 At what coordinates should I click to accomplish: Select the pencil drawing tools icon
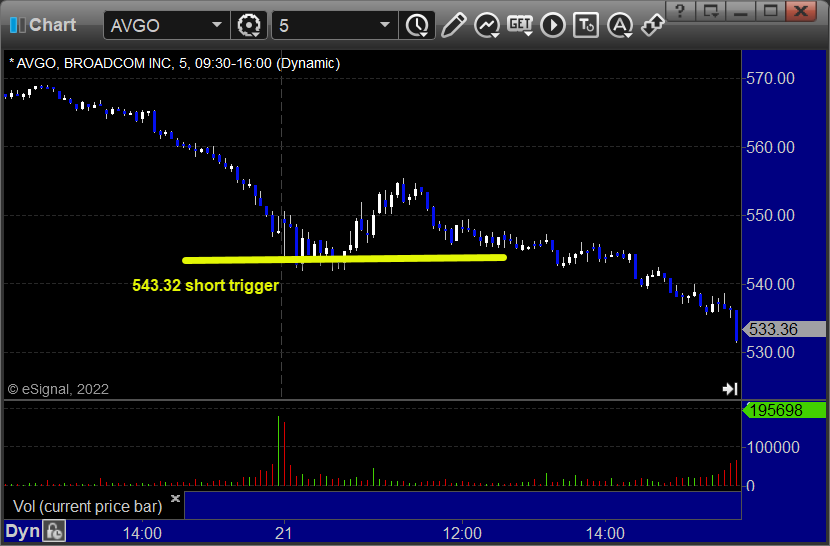pos(453,25)
